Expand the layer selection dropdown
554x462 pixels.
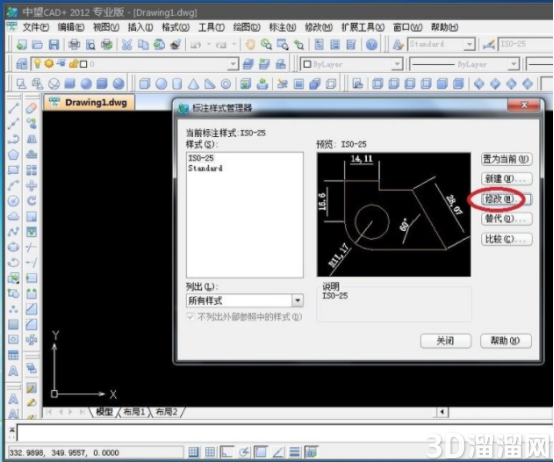(233, 64)
